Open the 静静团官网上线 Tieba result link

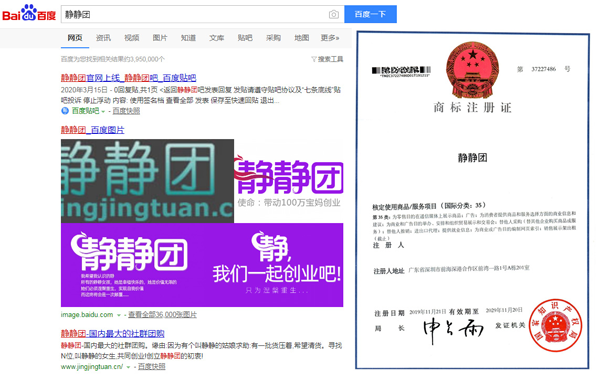click(x=129, y=78)
